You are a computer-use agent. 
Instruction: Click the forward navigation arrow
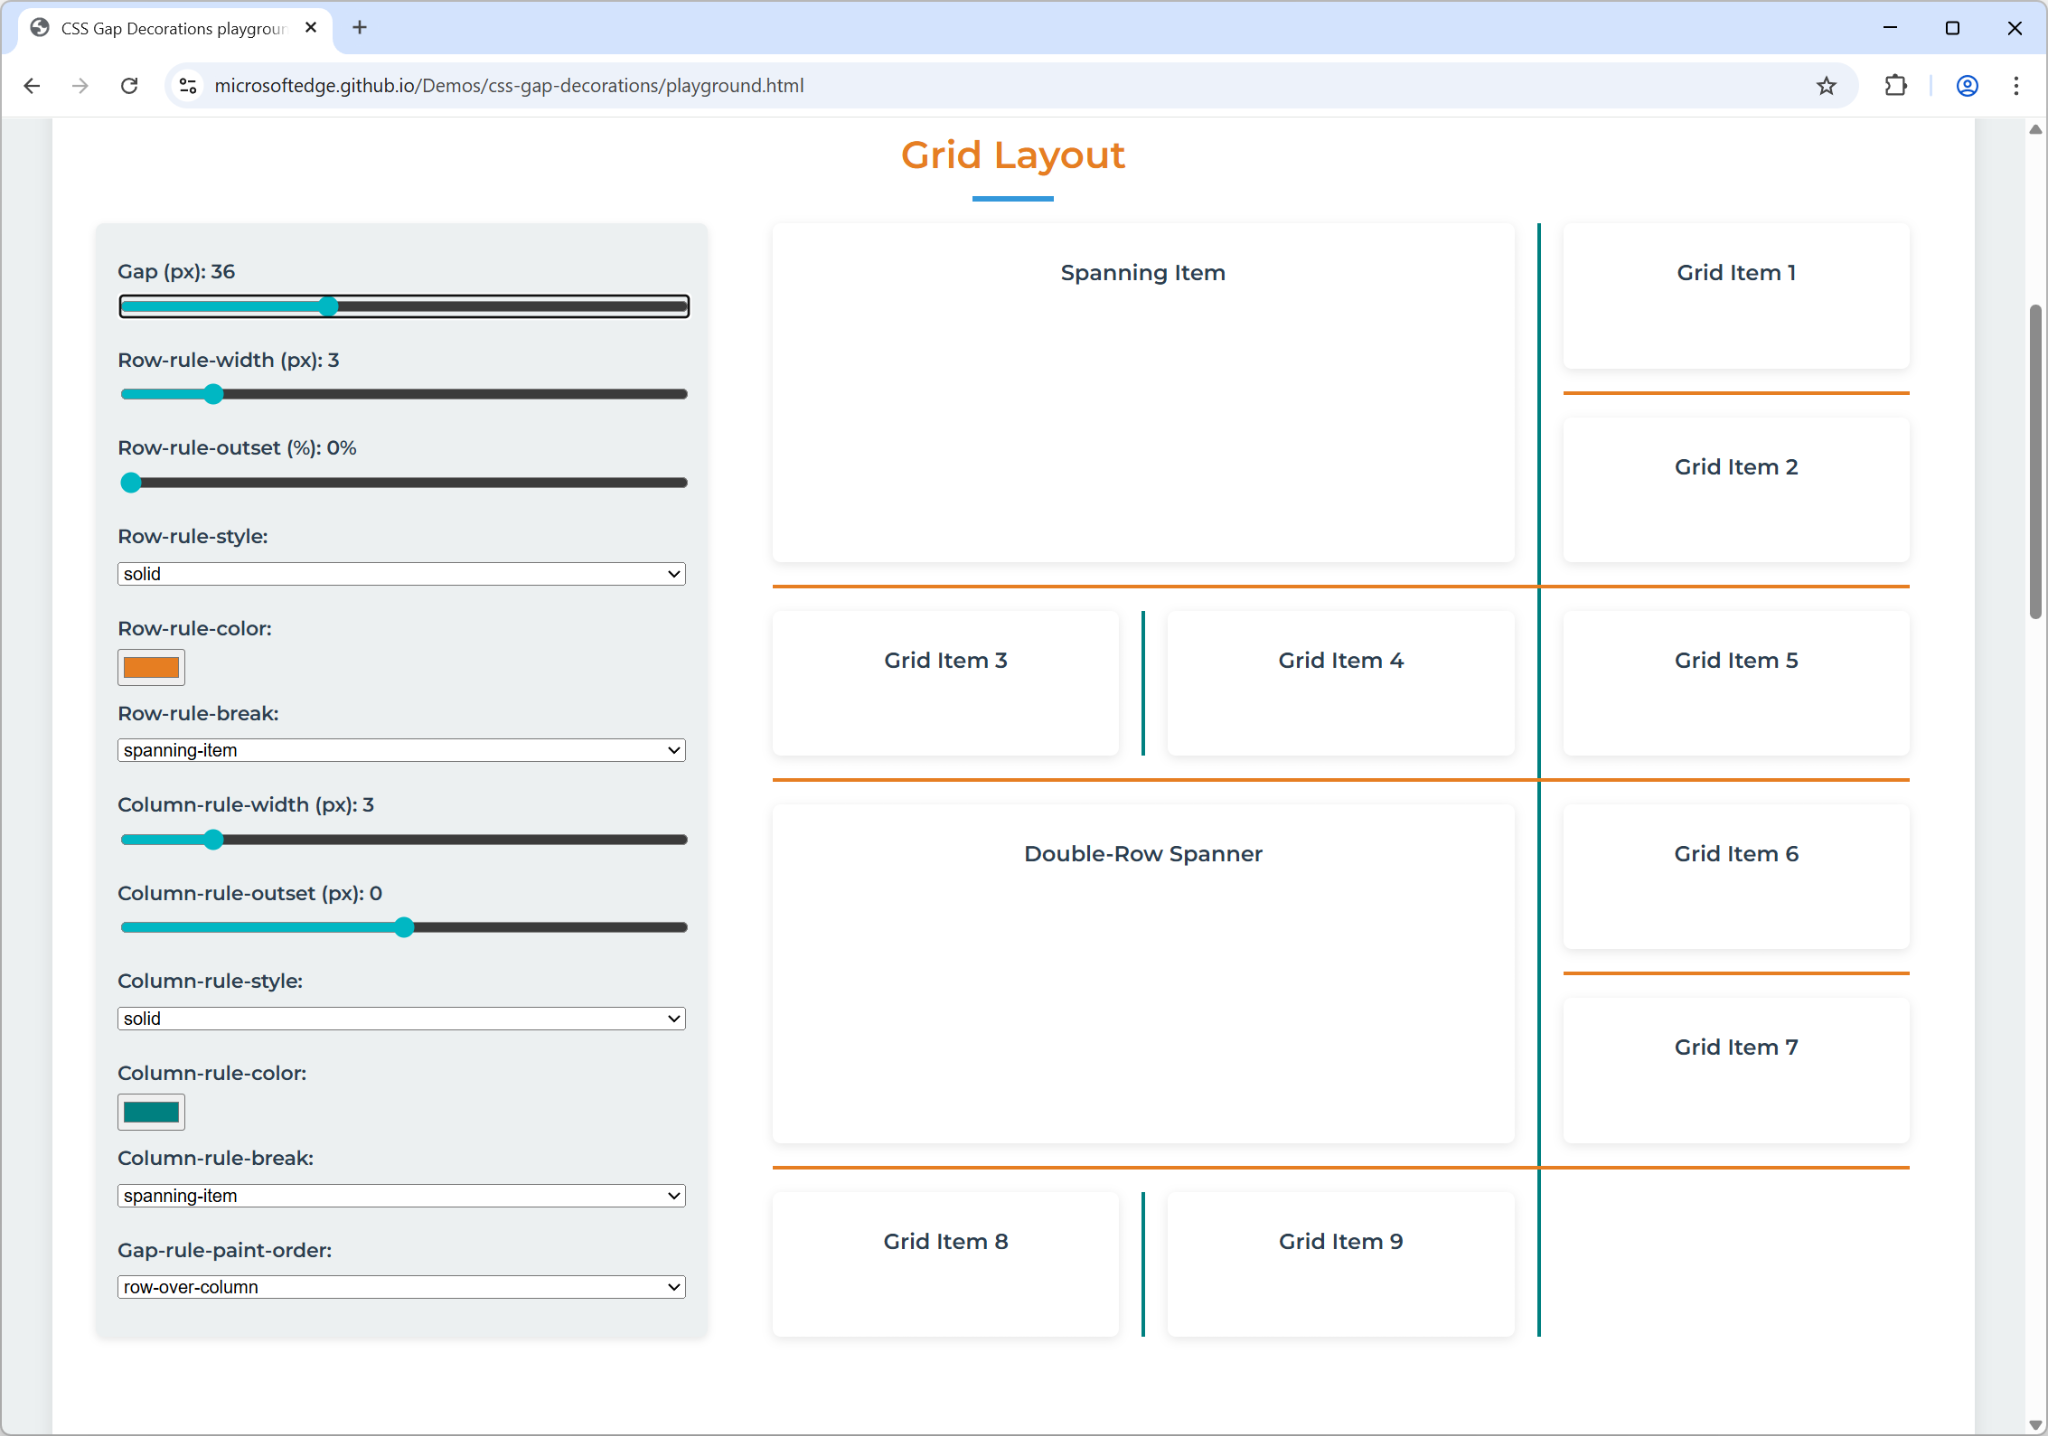click(80, 85)
